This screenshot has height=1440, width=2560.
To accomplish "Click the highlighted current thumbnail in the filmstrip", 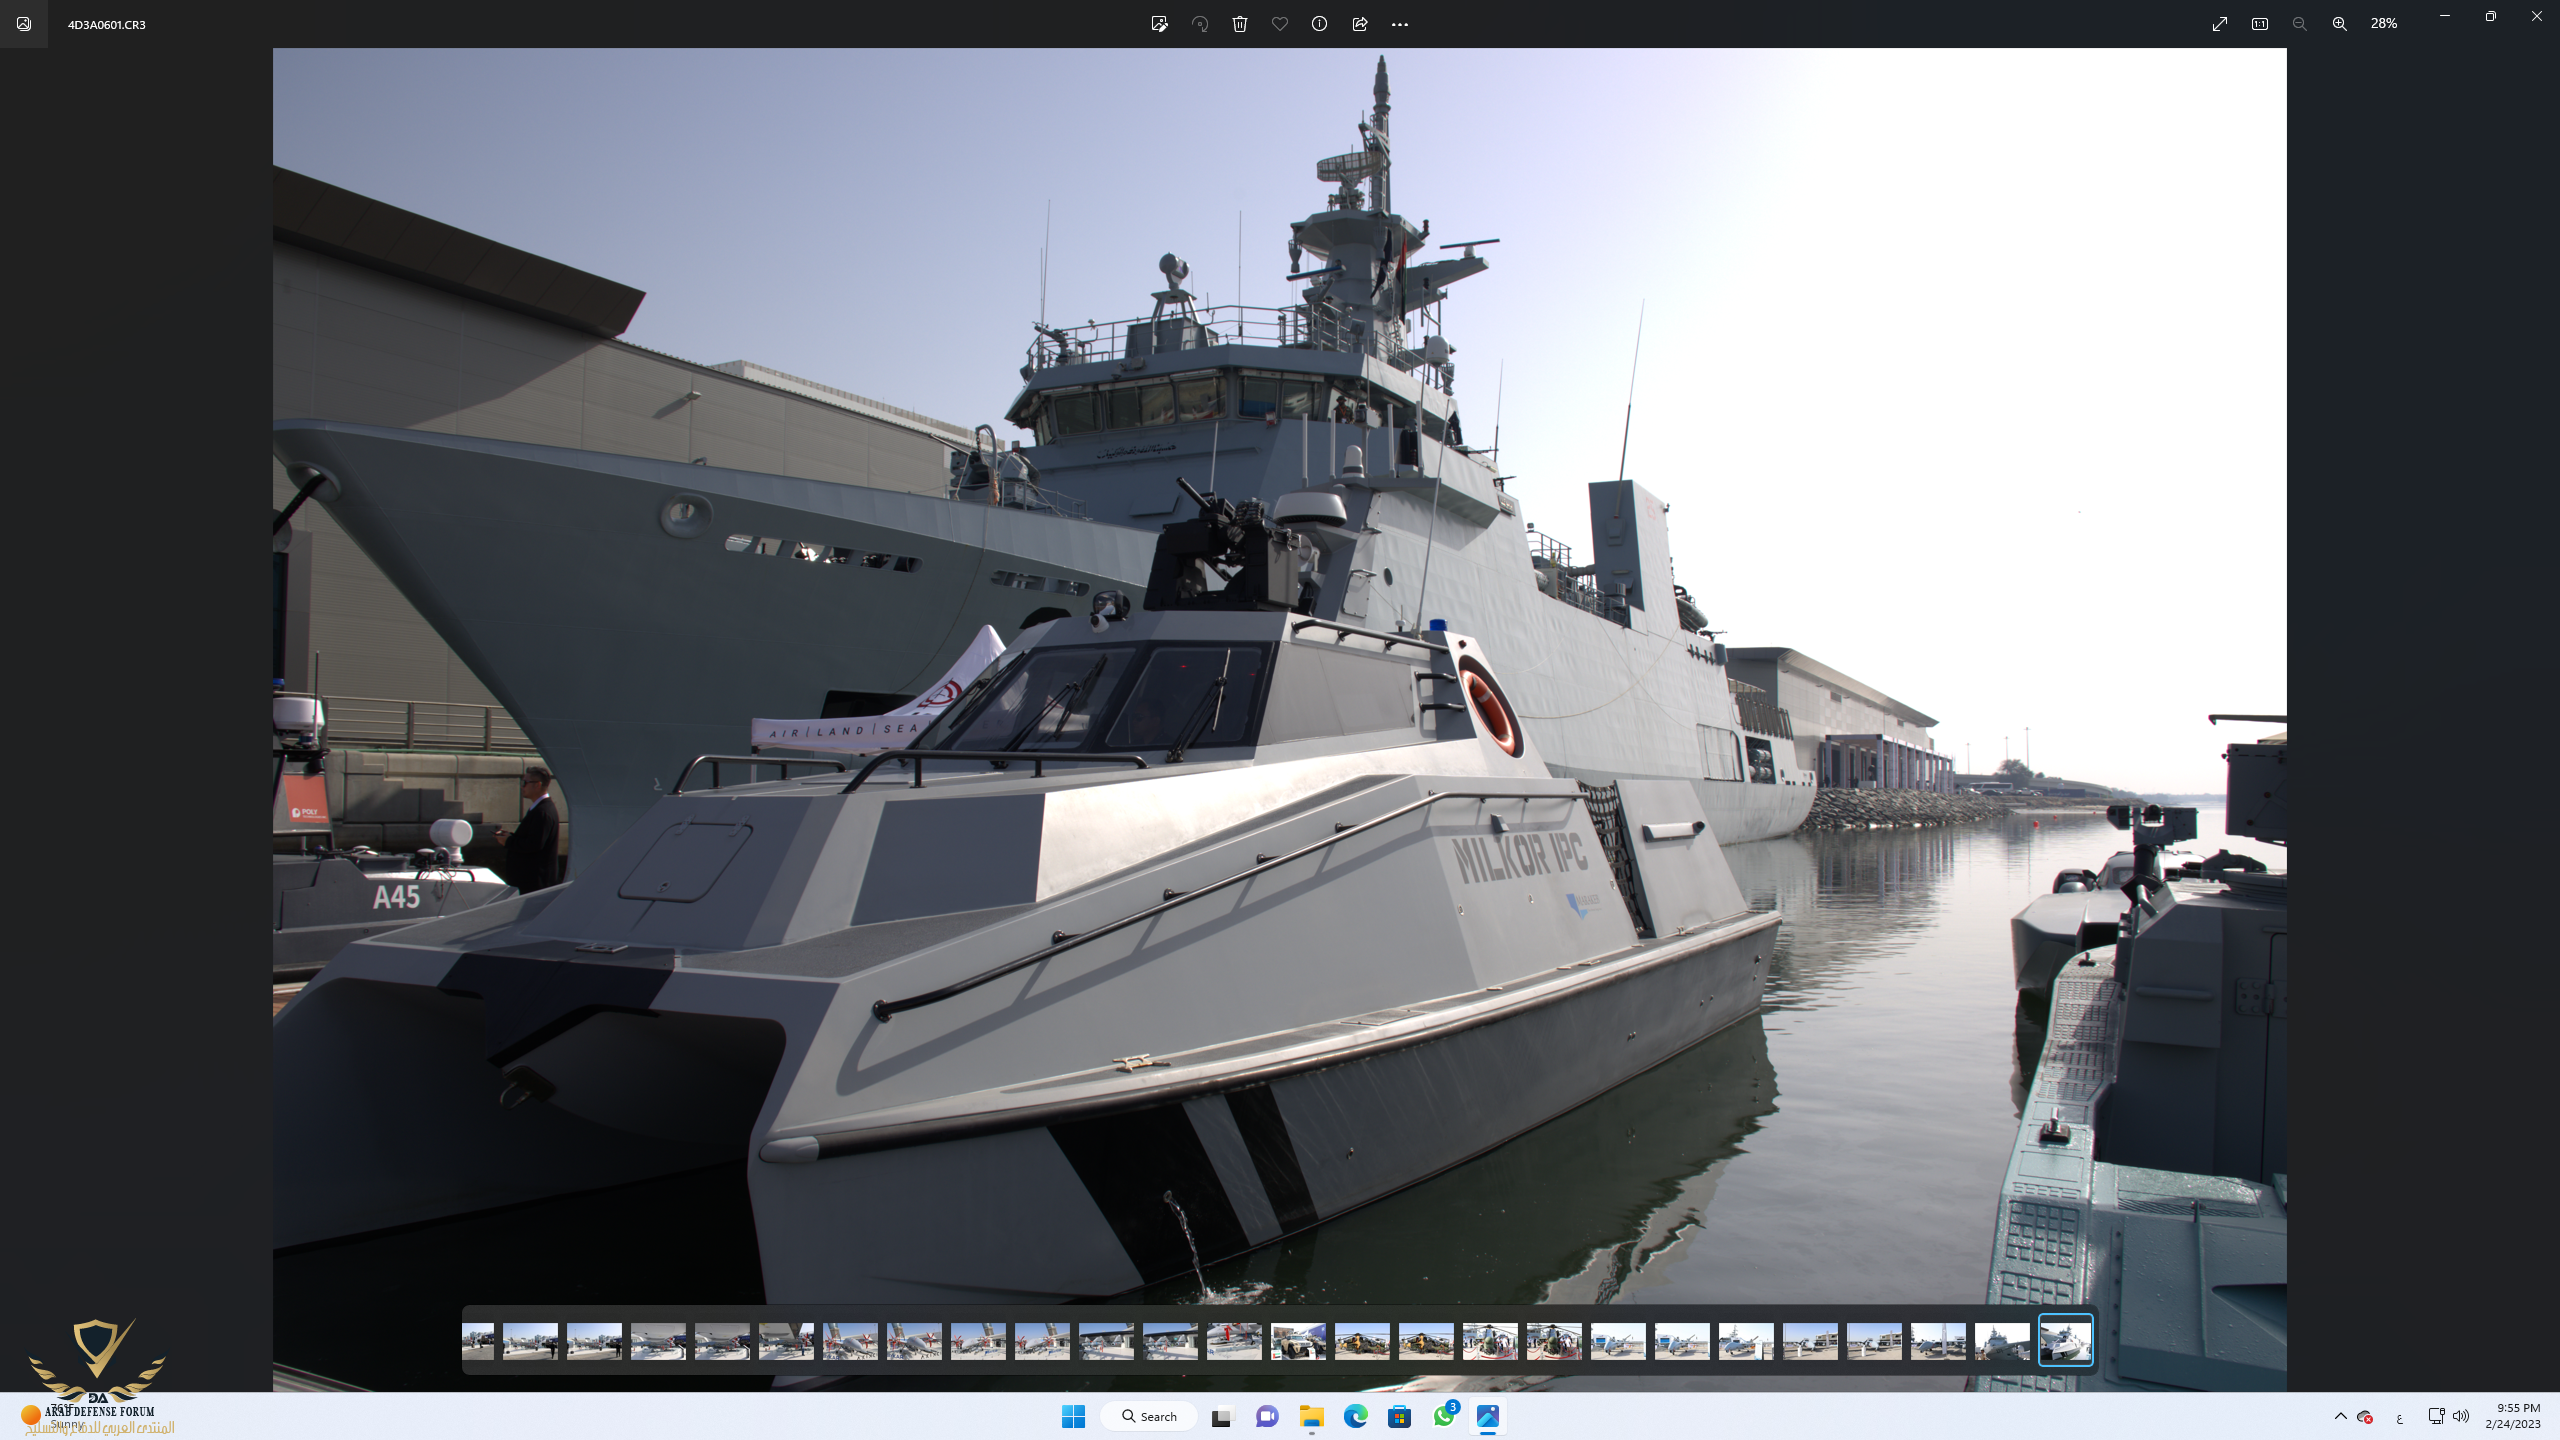I will click(2066, 1340).
